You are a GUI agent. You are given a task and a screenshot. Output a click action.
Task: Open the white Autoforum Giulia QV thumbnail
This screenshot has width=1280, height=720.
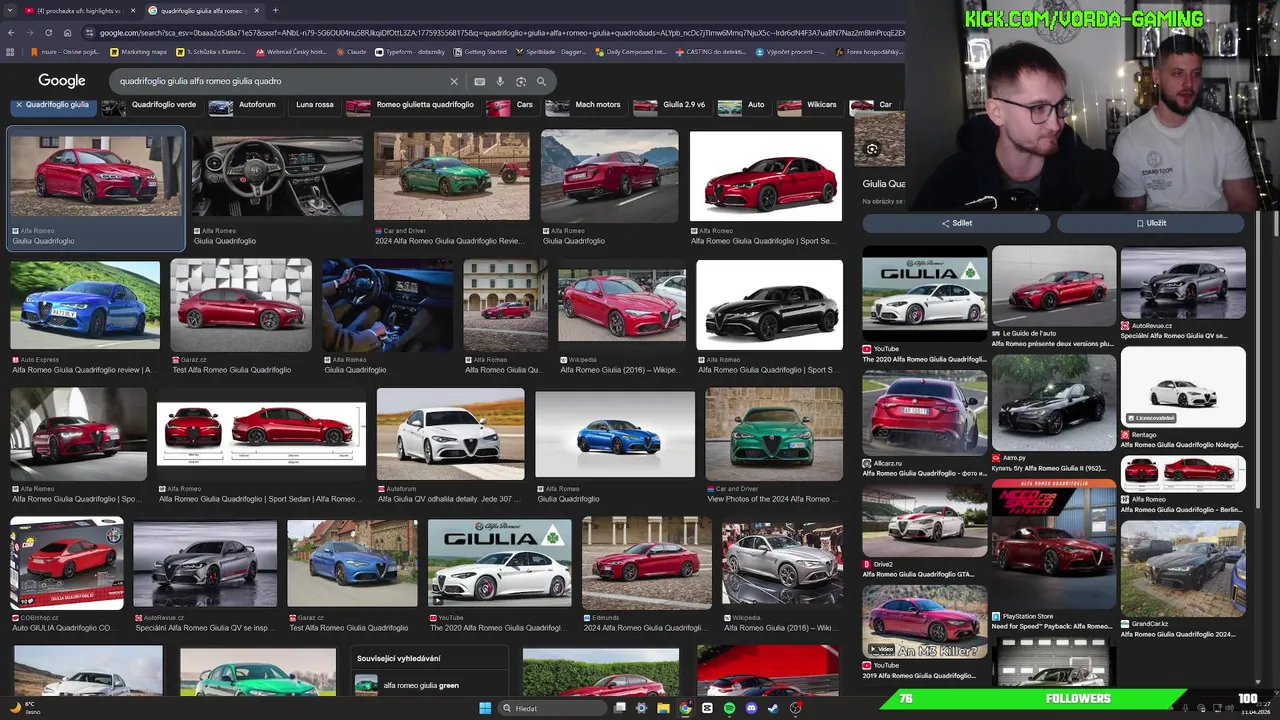click(x=450, y=435)
